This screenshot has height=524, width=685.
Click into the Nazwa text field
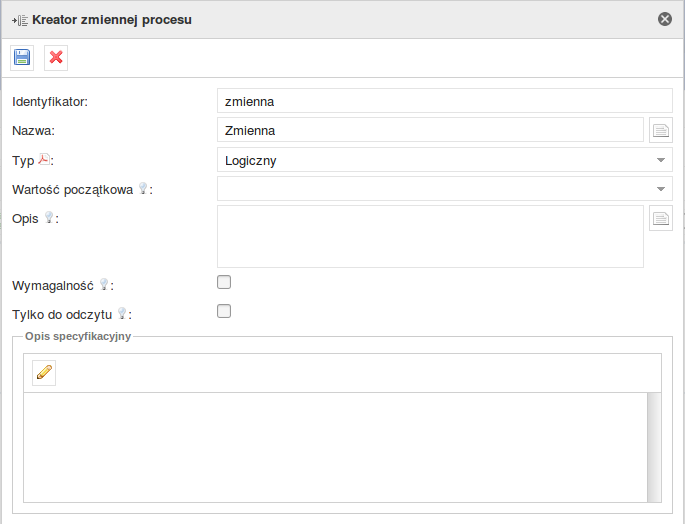point(430,130)
